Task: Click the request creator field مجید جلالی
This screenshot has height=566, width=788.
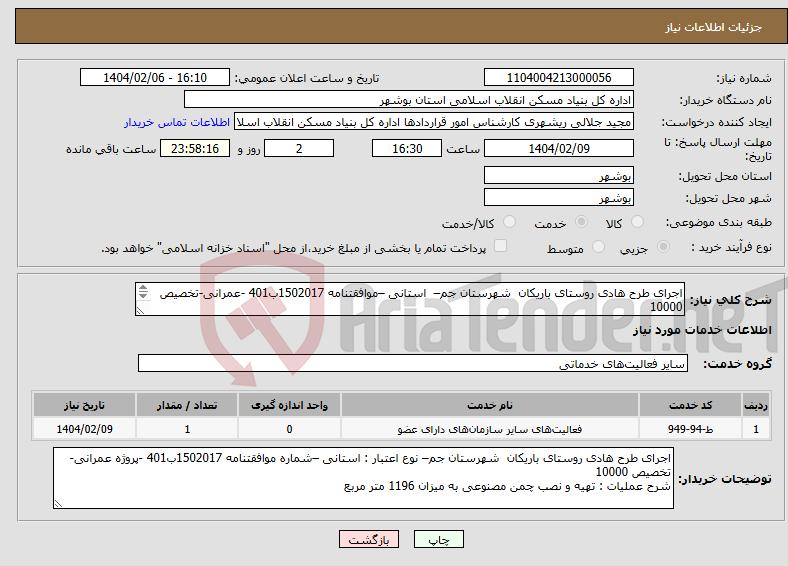Action: pos(434,122)
